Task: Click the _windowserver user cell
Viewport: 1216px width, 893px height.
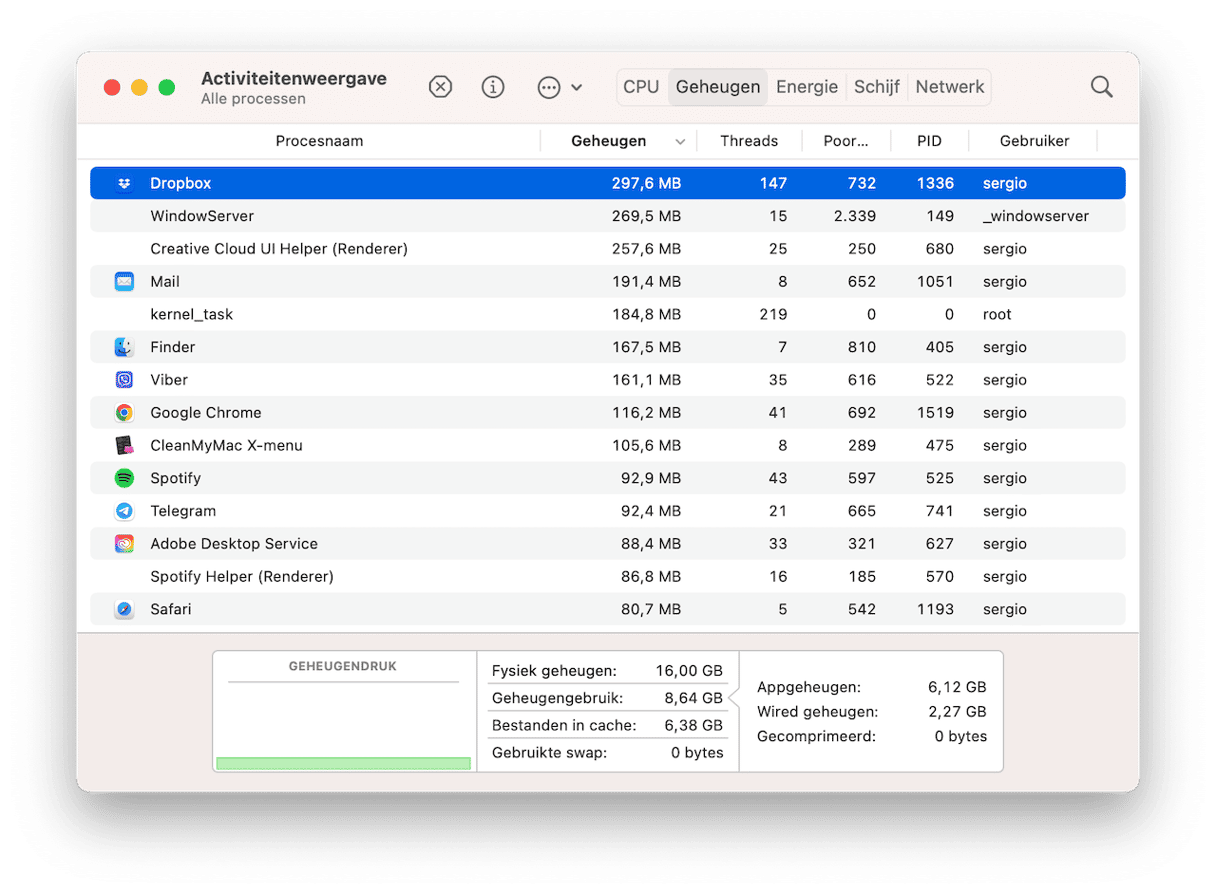Action: point(1036,216)
